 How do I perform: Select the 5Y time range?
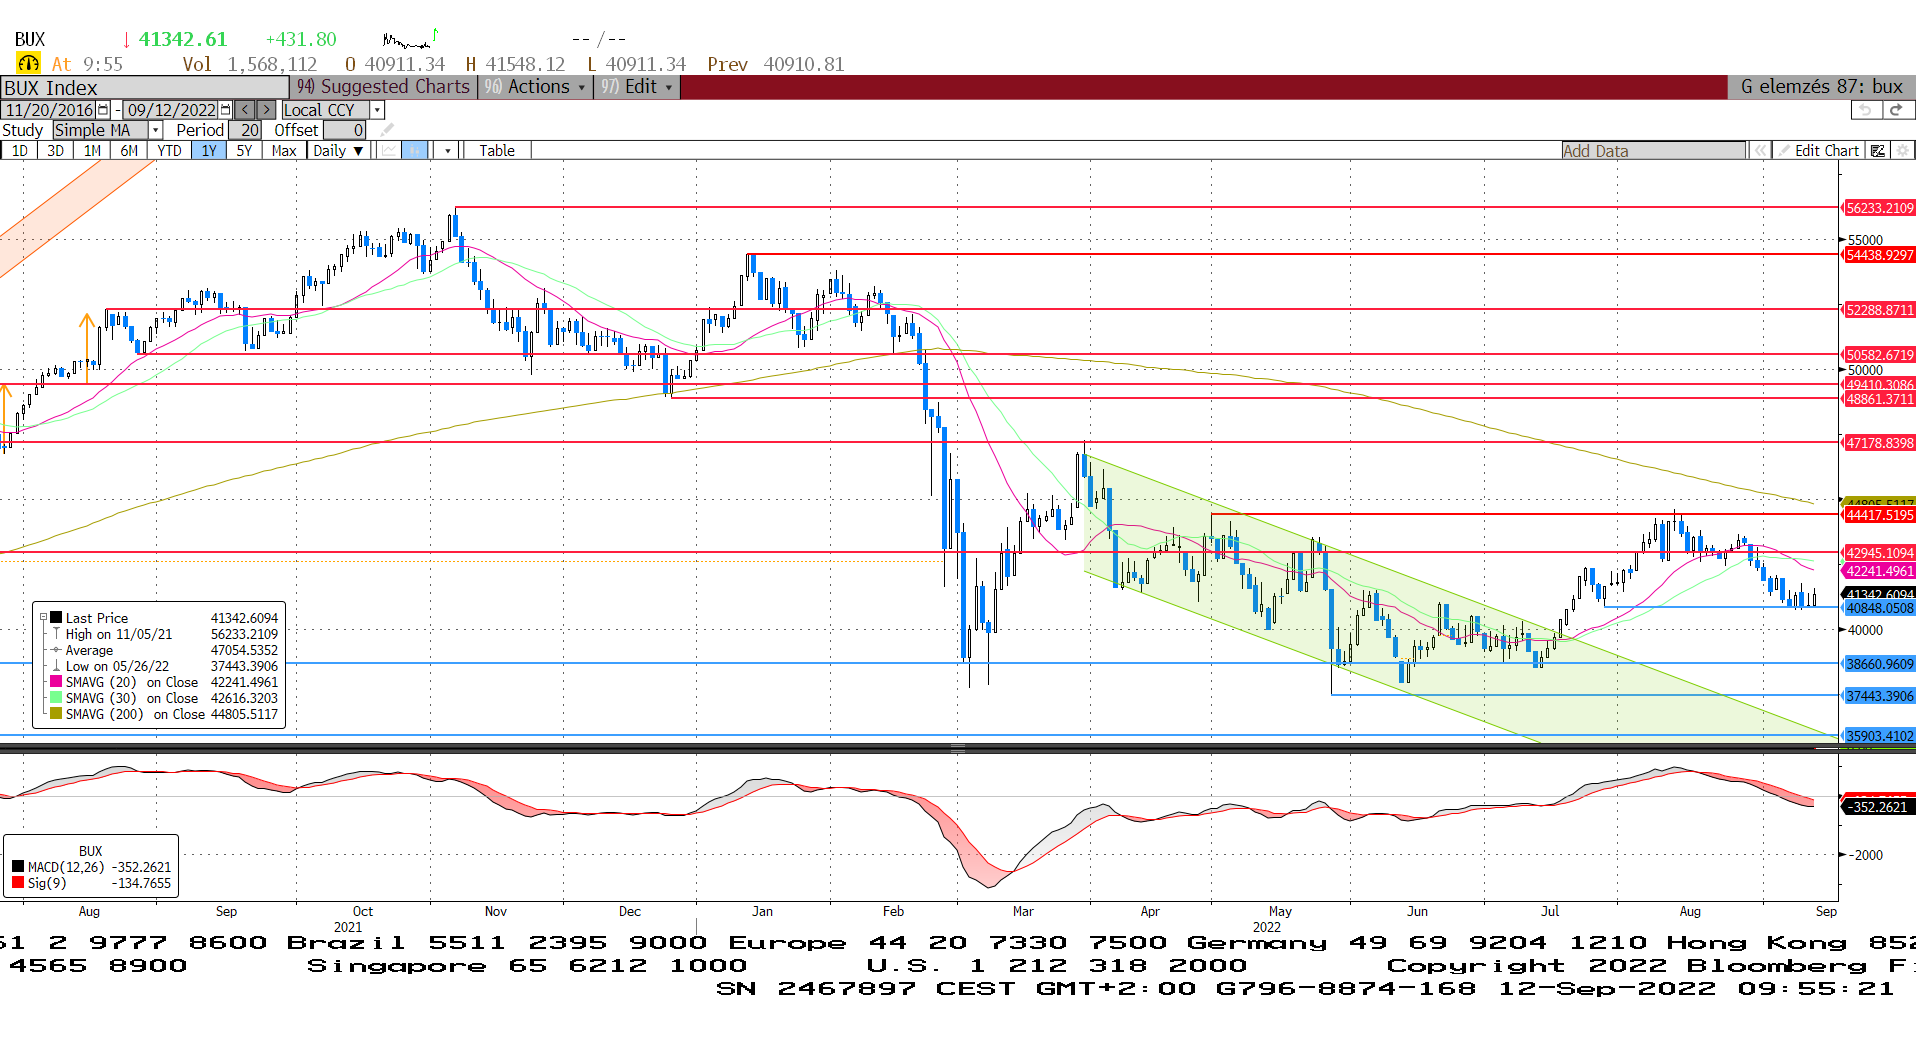coord(244,150)
